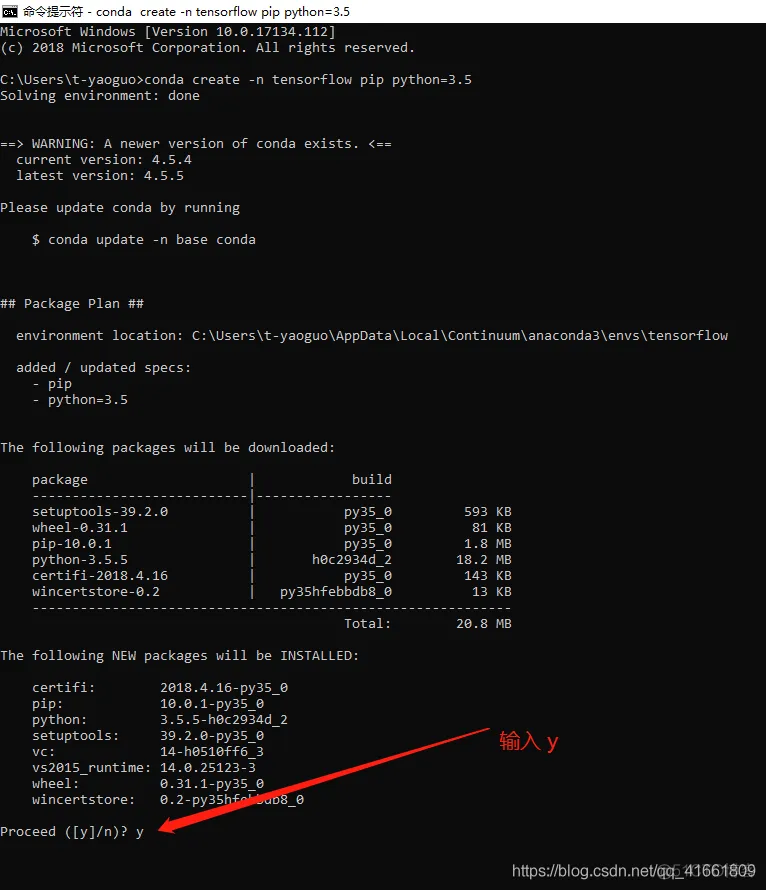Click the '13 KB' size value
The image size is (766, 890).
pos(492,591)
